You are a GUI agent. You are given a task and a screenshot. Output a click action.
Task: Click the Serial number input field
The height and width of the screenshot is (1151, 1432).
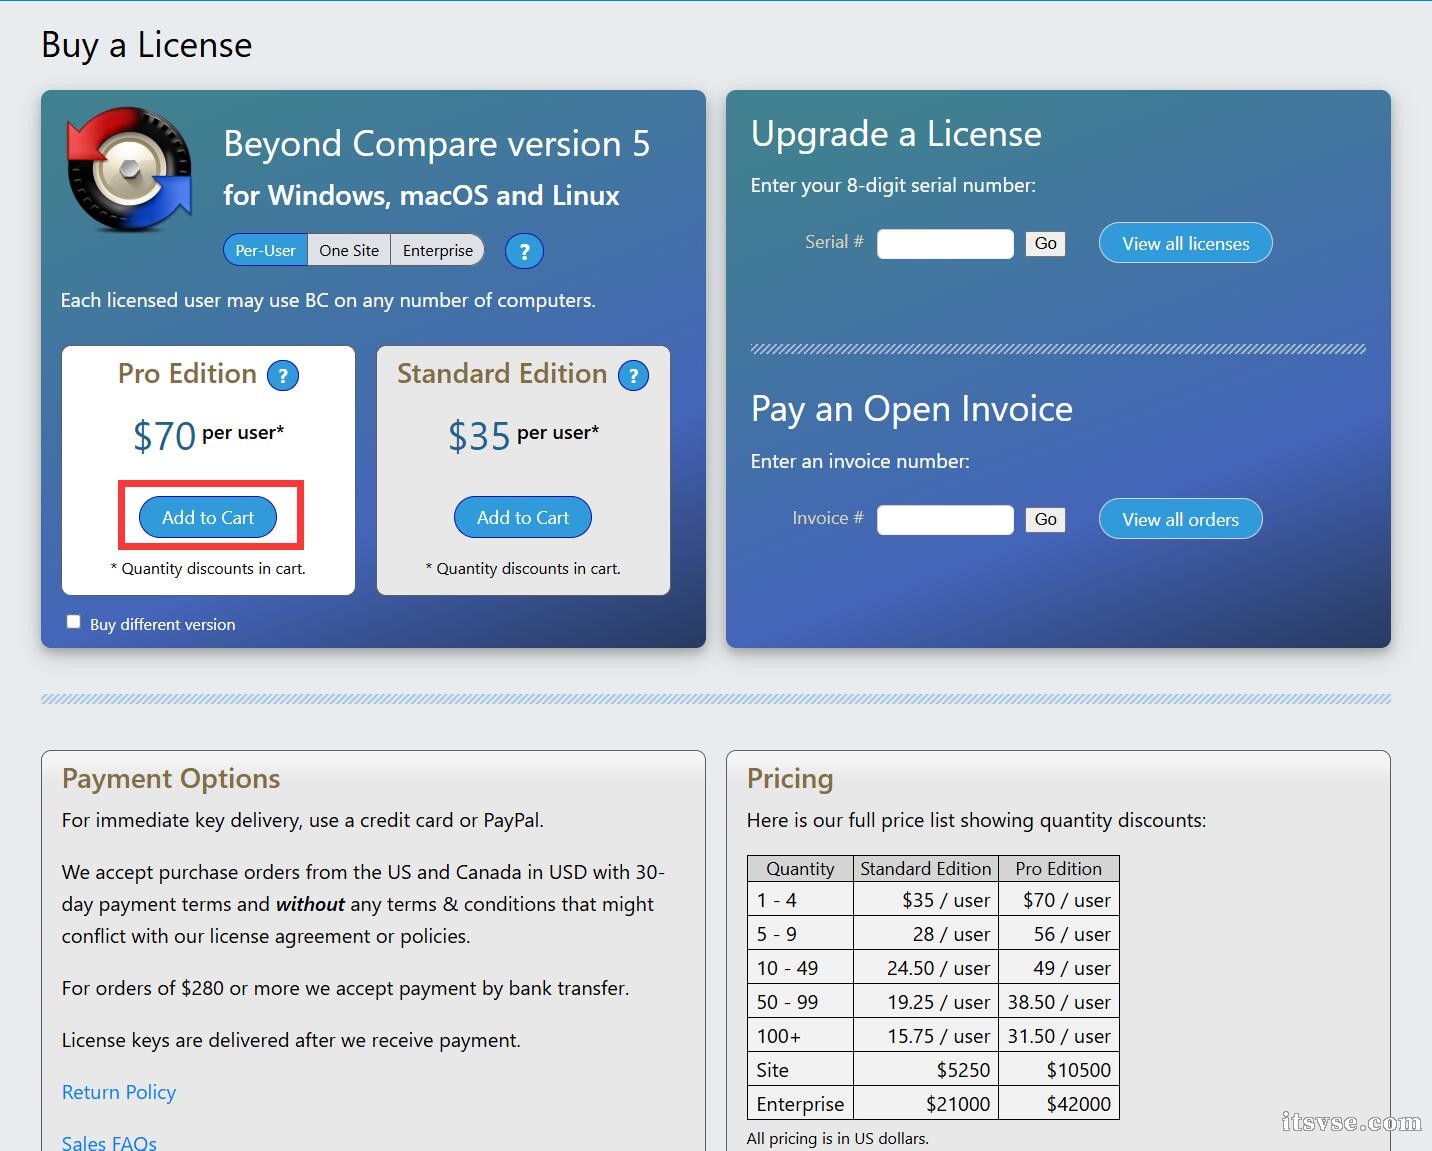945,244
